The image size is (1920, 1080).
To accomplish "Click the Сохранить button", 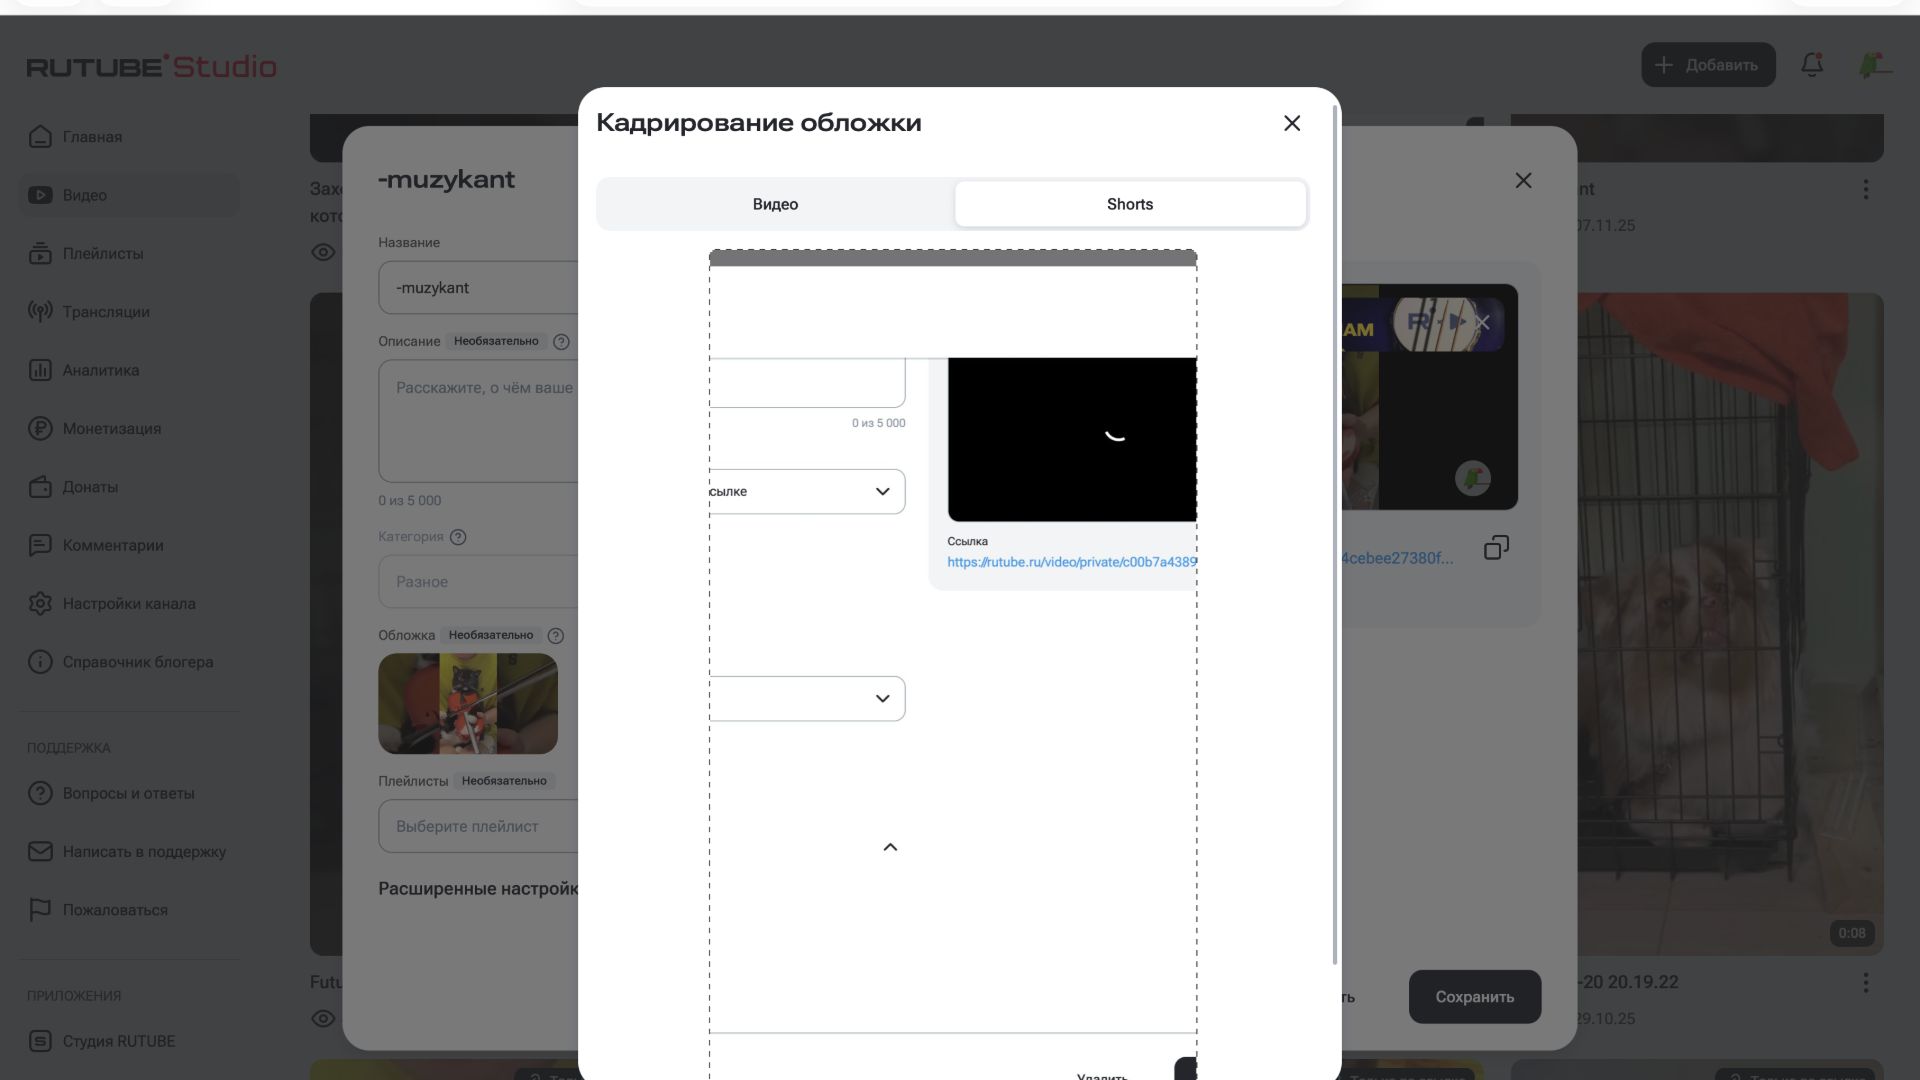I will point(1474,997).
